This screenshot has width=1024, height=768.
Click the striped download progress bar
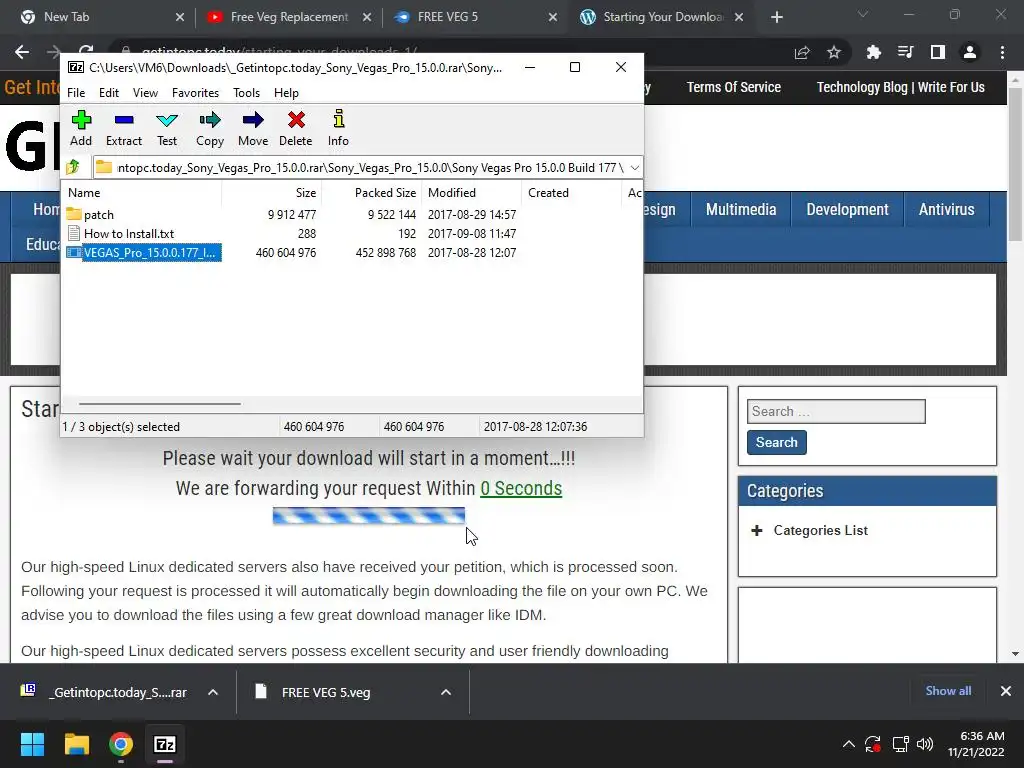point(369,516)
